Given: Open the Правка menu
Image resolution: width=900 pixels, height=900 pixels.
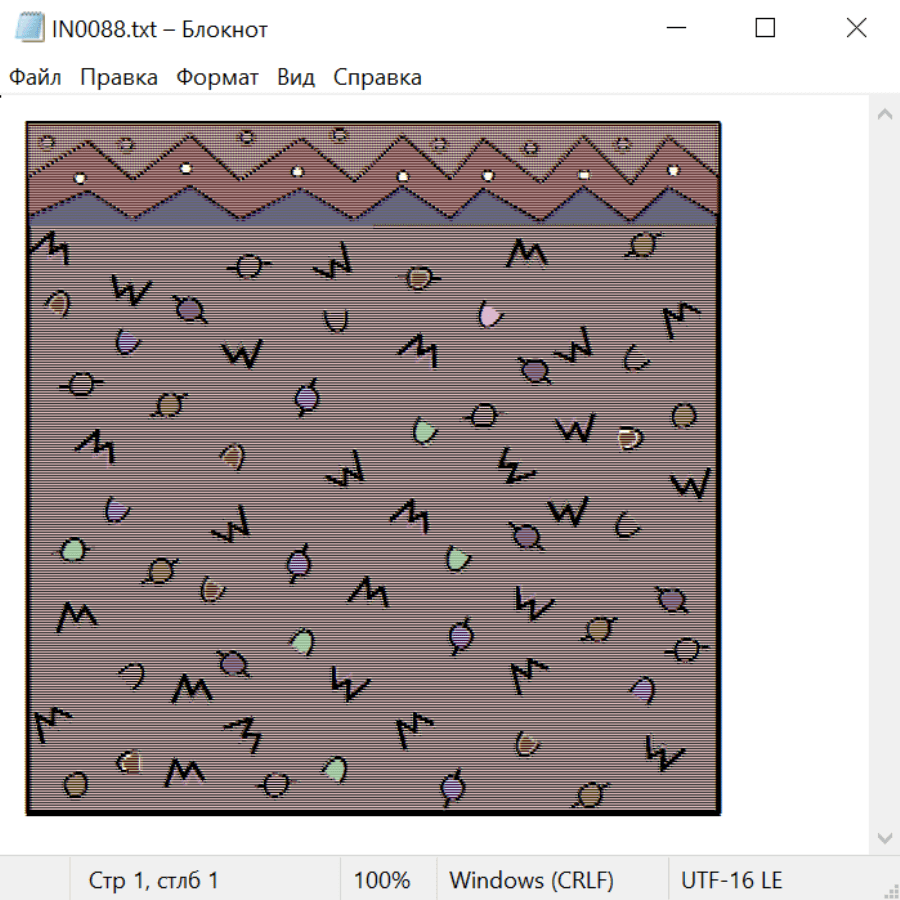Looking at the screenshot, I should 118,77.
